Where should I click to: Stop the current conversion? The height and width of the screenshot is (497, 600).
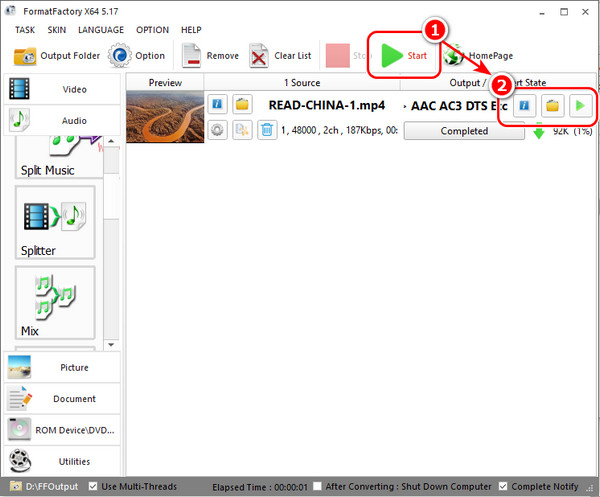346,56
